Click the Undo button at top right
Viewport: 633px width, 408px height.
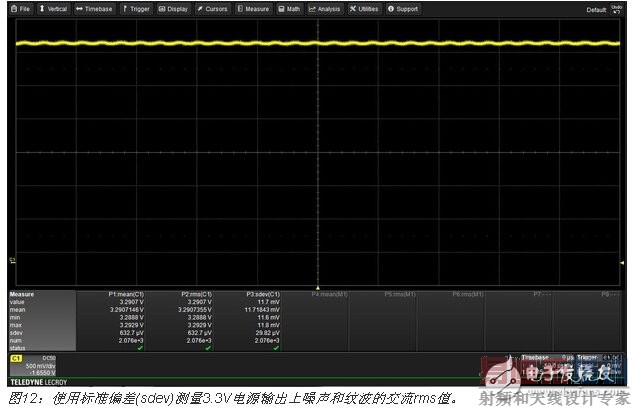(x=616, y=9)
